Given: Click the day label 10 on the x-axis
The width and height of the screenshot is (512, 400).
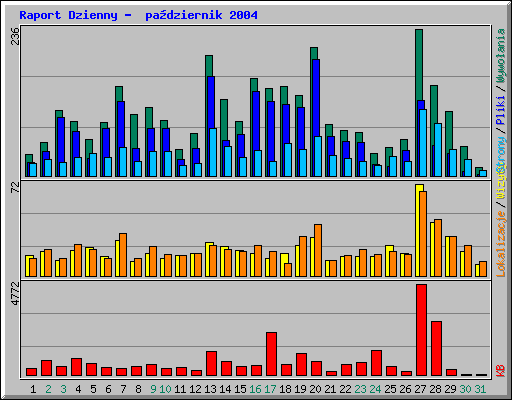Looking at the screenshot, I should (x=165, y=389).
